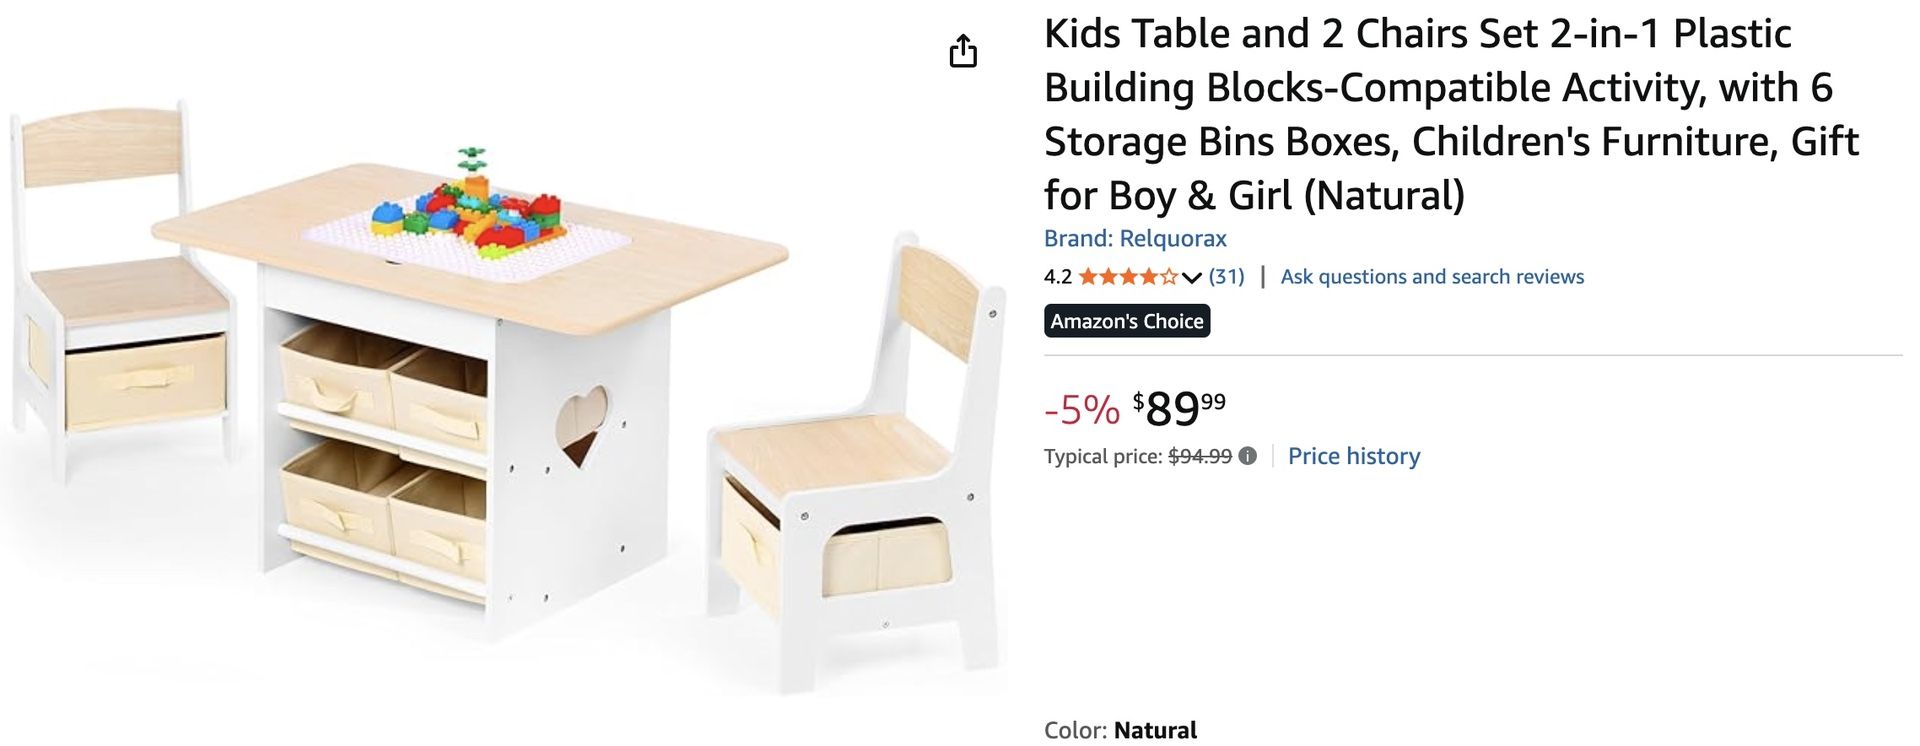This screenshot has height=746, width=1920.
Task: Click the orange star rating icons
Action: pyautogui.click(x=1128, y=277)
